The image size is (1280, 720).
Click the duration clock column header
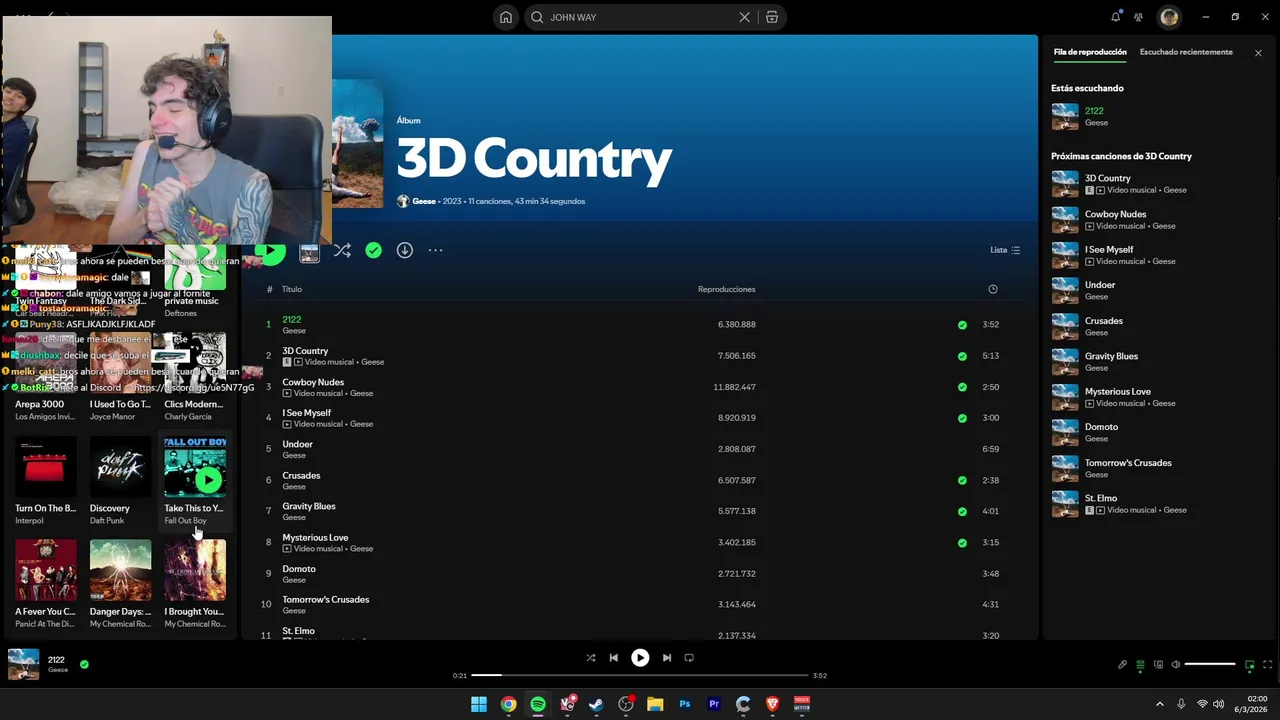click(993, 289)
